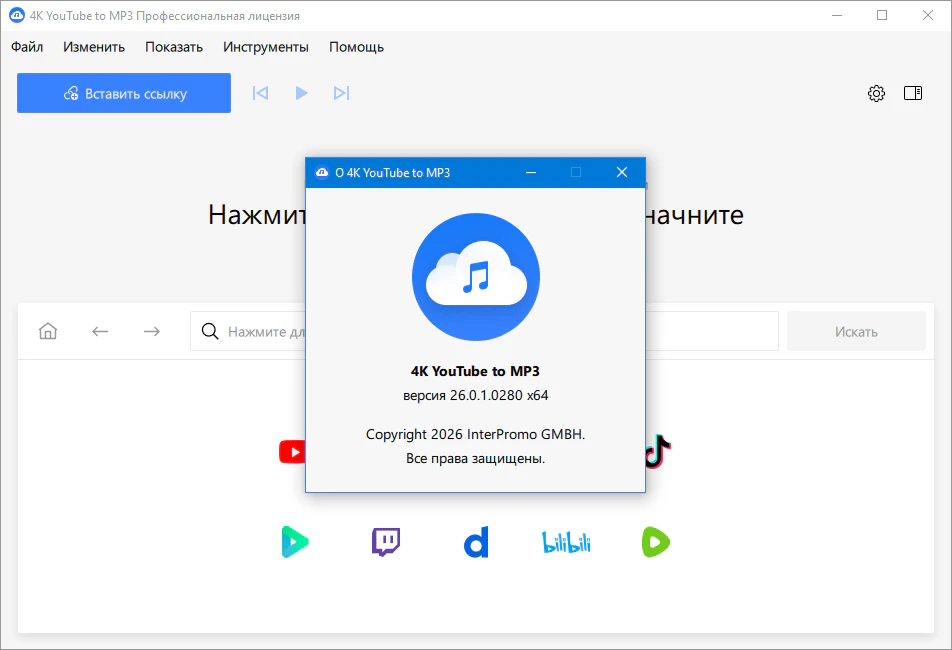This screenshot has height=650, width=952.
Task: Click the skip to previous track icon
Action: (260, 93)
